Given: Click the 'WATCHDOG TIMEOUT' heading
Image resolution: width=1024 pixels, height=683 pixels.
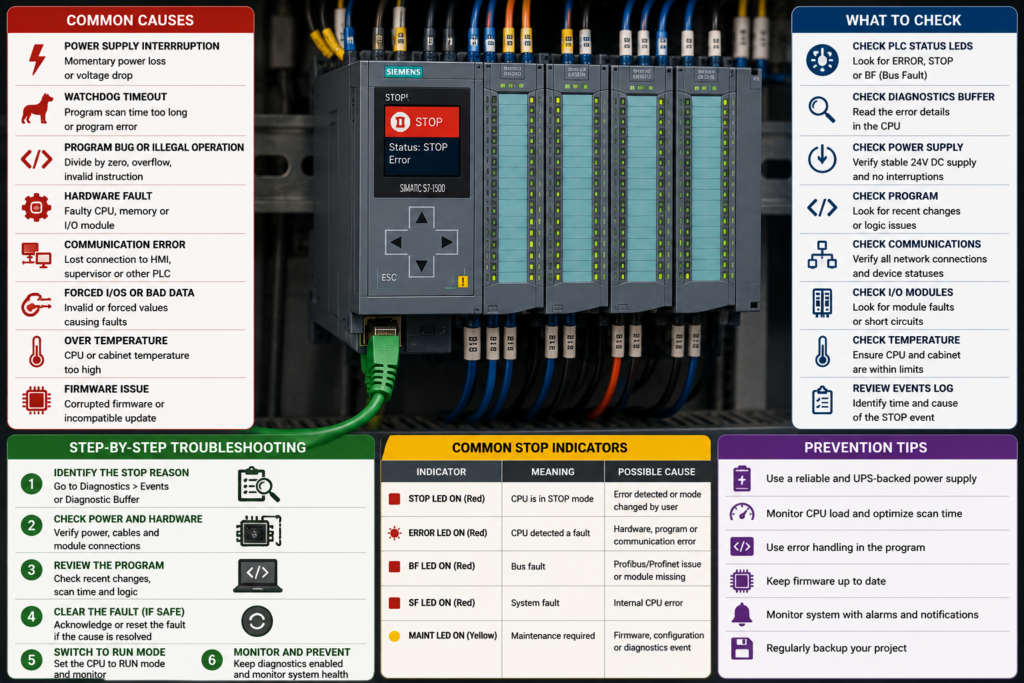Looking at the screenshot, I should click(x=116, y=97).
